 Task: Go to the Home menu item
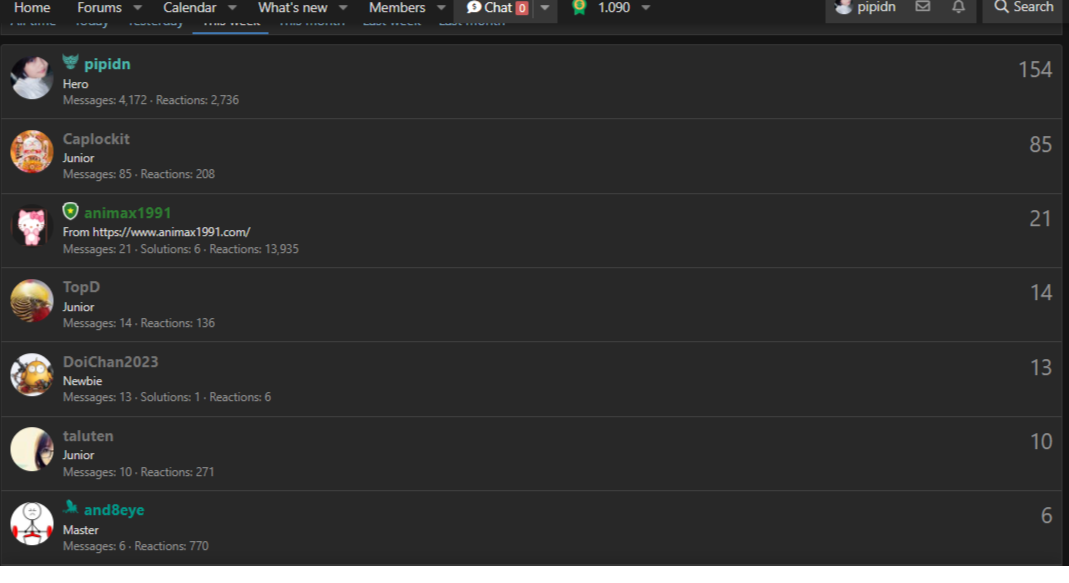click(x=32, y=8)
